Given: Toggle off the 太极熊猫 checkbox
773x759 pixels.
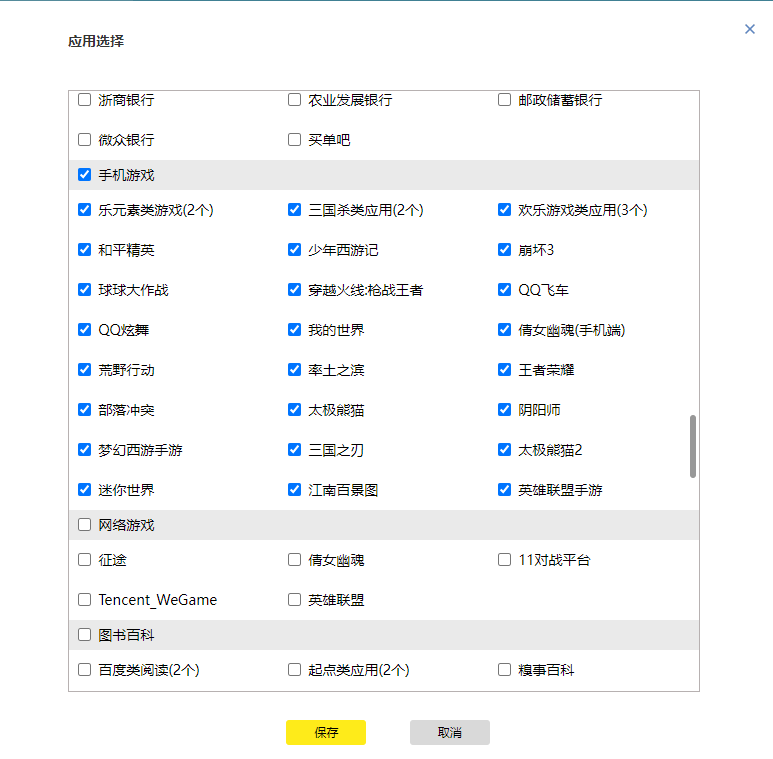Looking at the screenshot, I should pyautogui.click(x=294, y=410).
